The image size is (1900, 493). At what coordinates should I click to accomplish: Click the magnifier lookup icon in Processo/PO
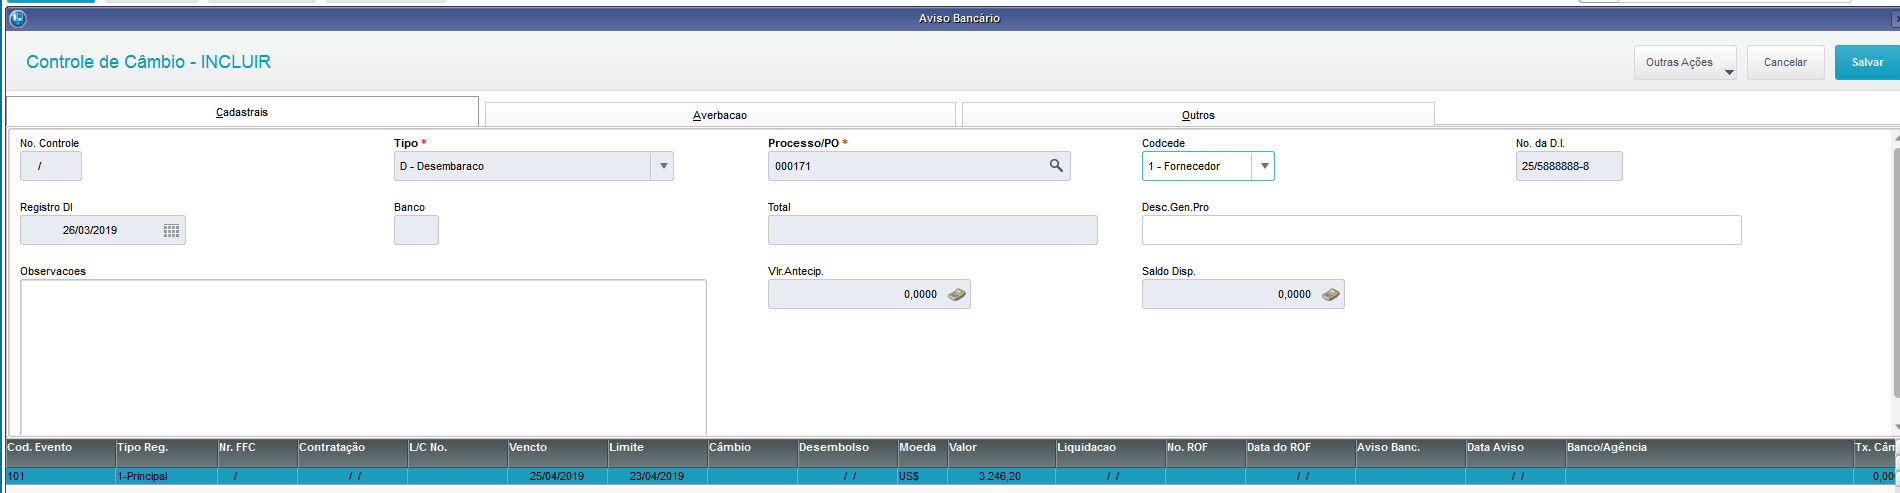(x=1056, y=166)
